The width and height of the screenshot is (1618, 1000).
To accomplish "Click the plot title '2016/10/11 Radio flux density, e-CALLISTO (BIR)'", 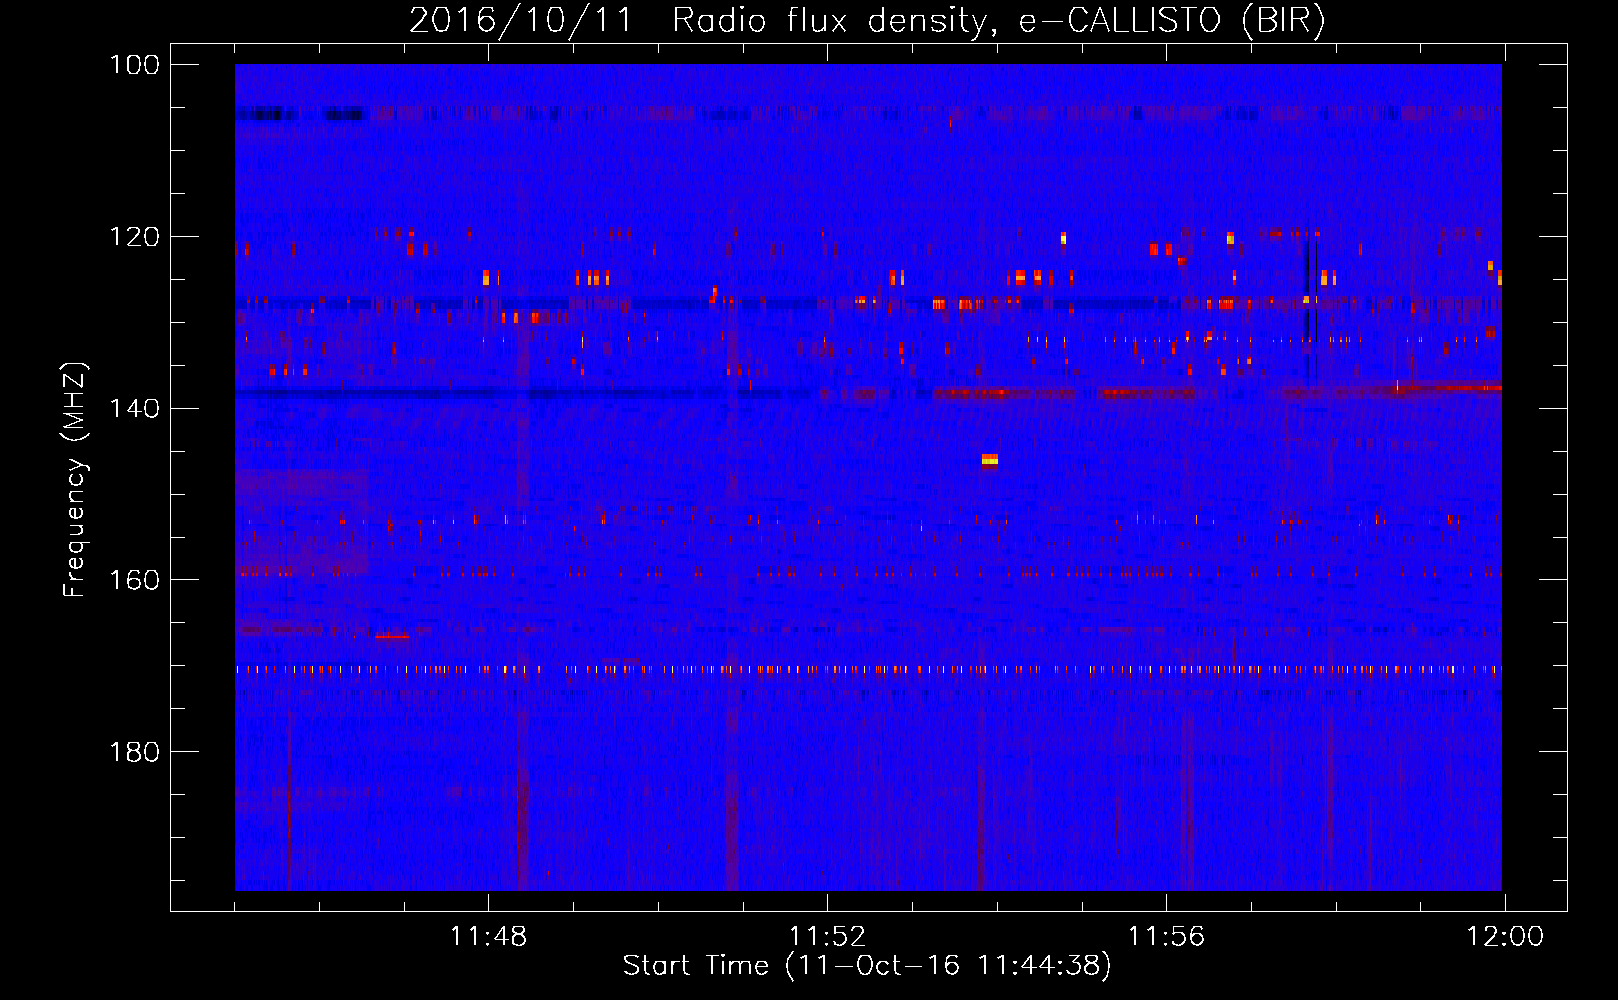I will (x=867, y=21).
